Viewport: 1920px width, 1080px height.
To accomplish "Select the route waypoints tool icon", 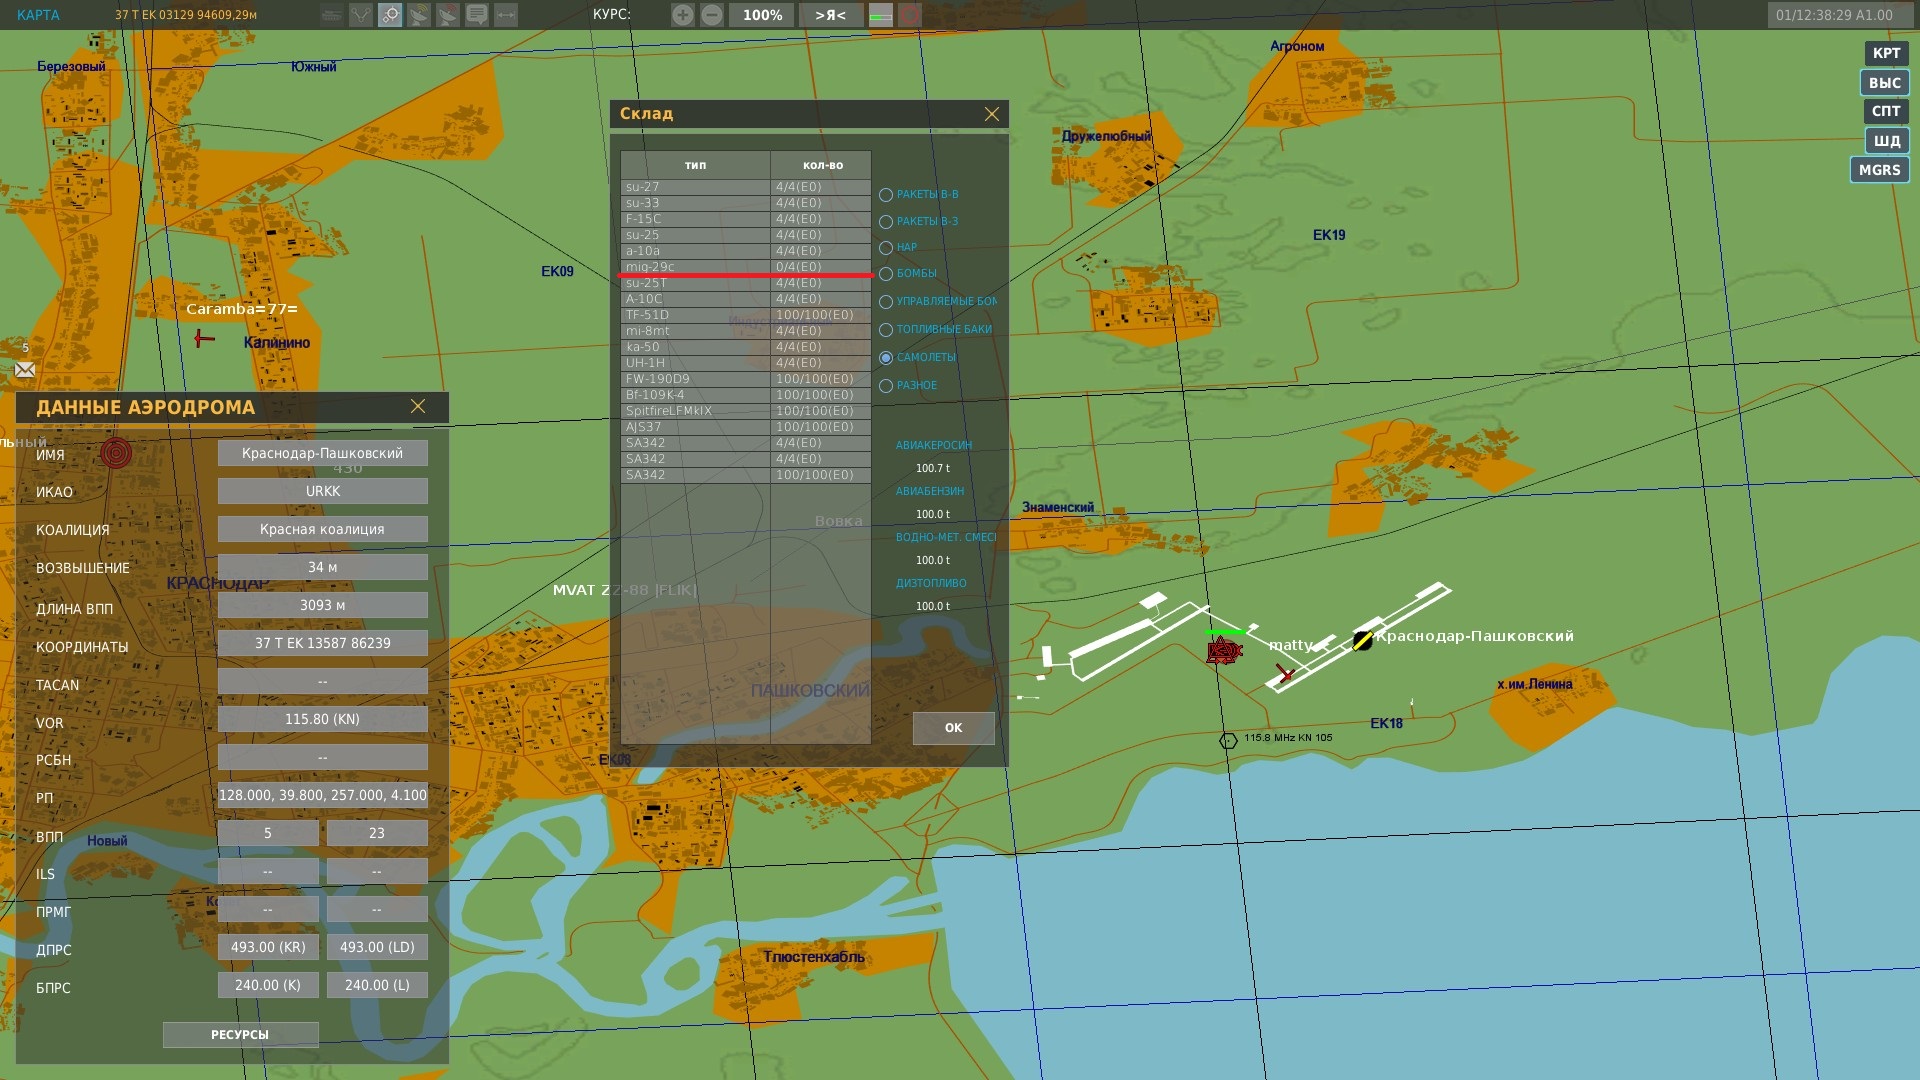I will click(360, 15).
